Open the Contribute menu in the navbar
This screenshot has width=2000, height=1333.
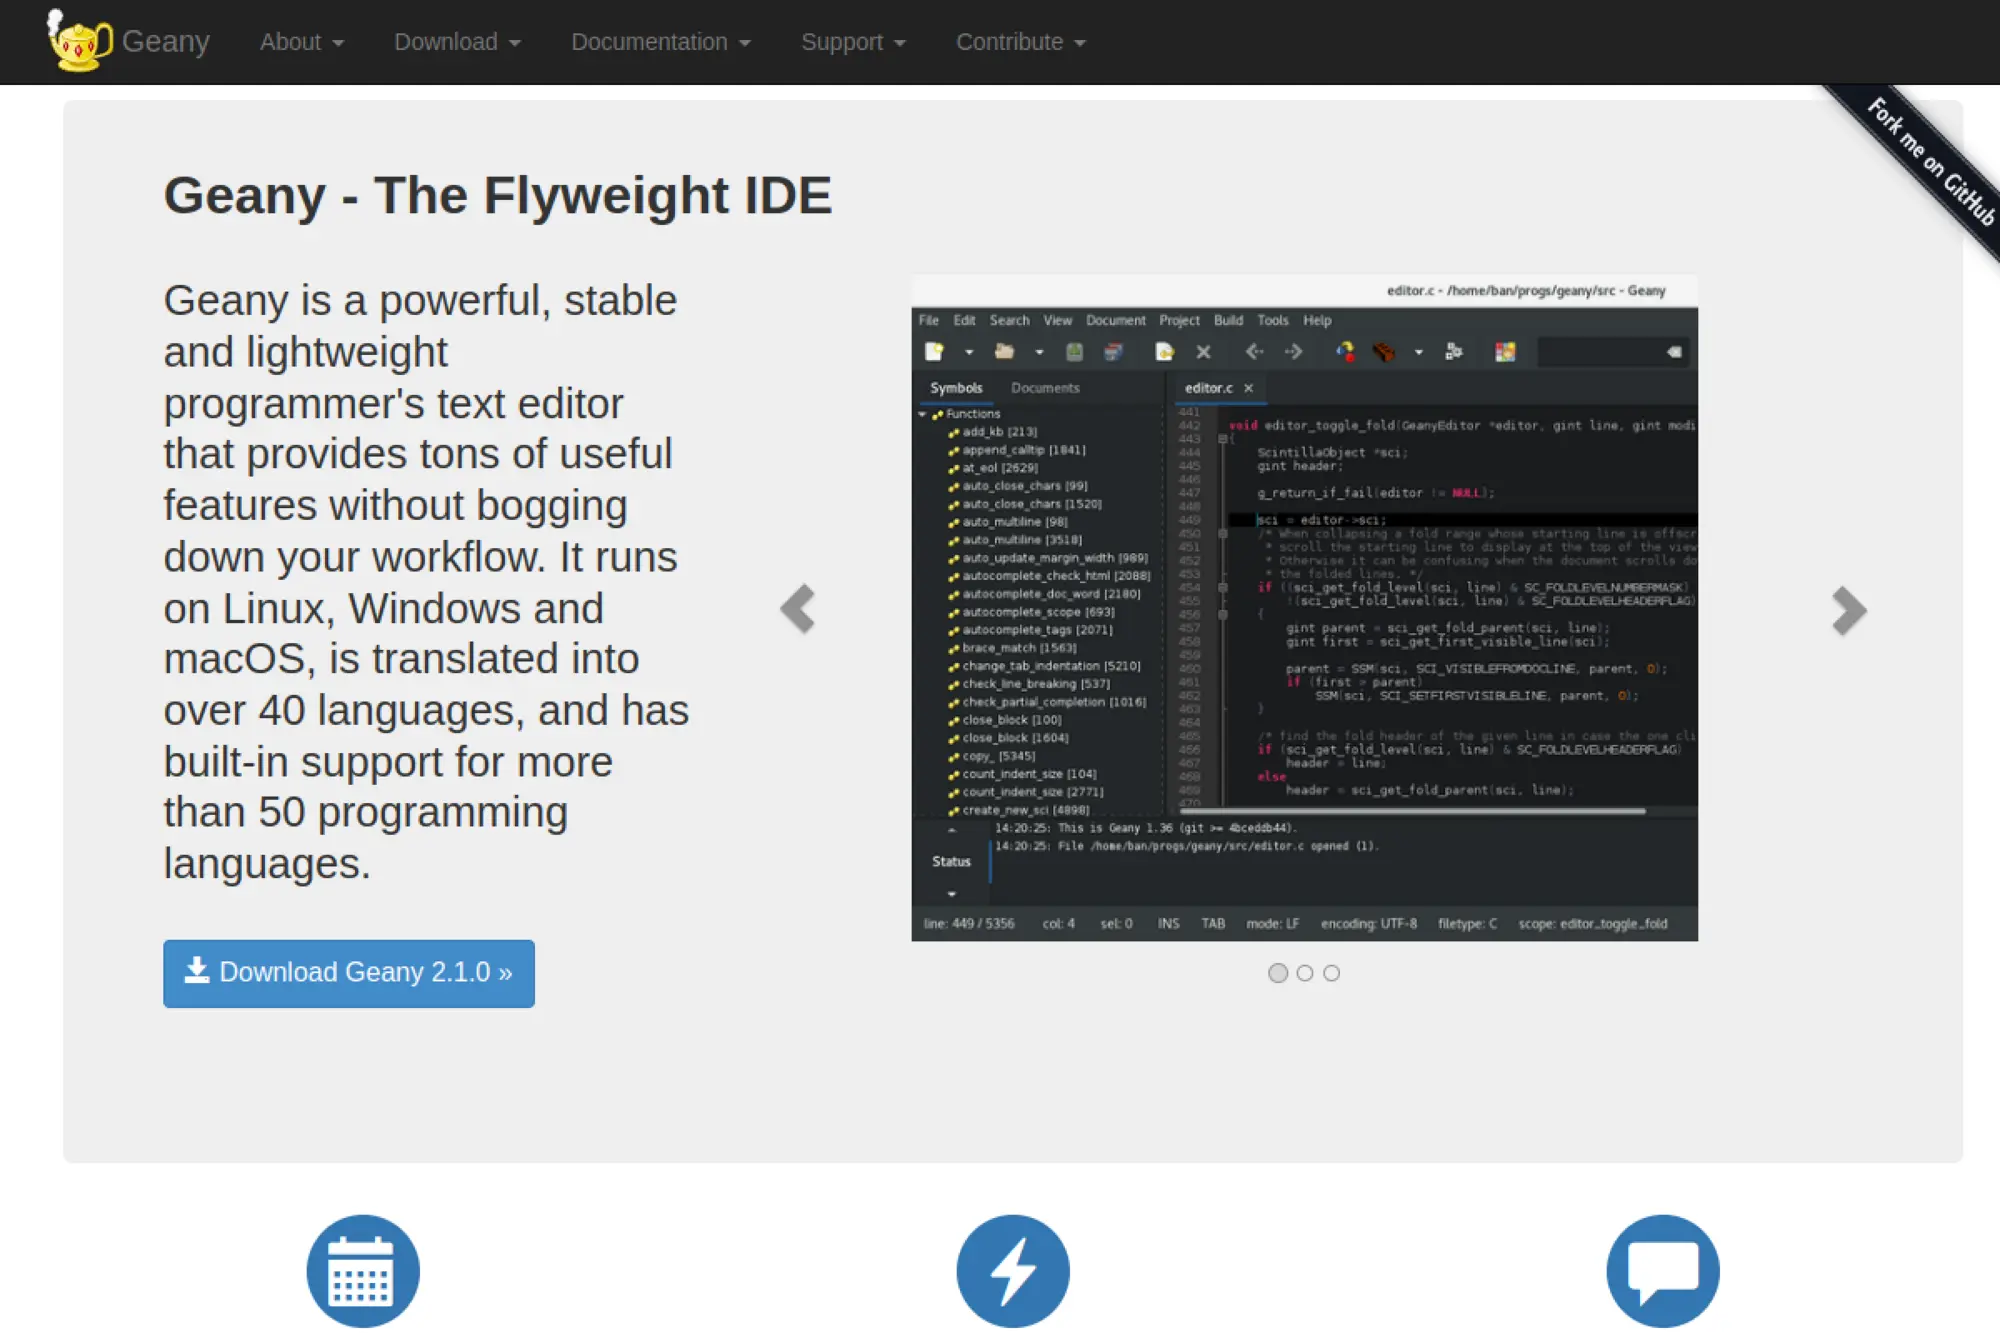tap(1020, 42)
